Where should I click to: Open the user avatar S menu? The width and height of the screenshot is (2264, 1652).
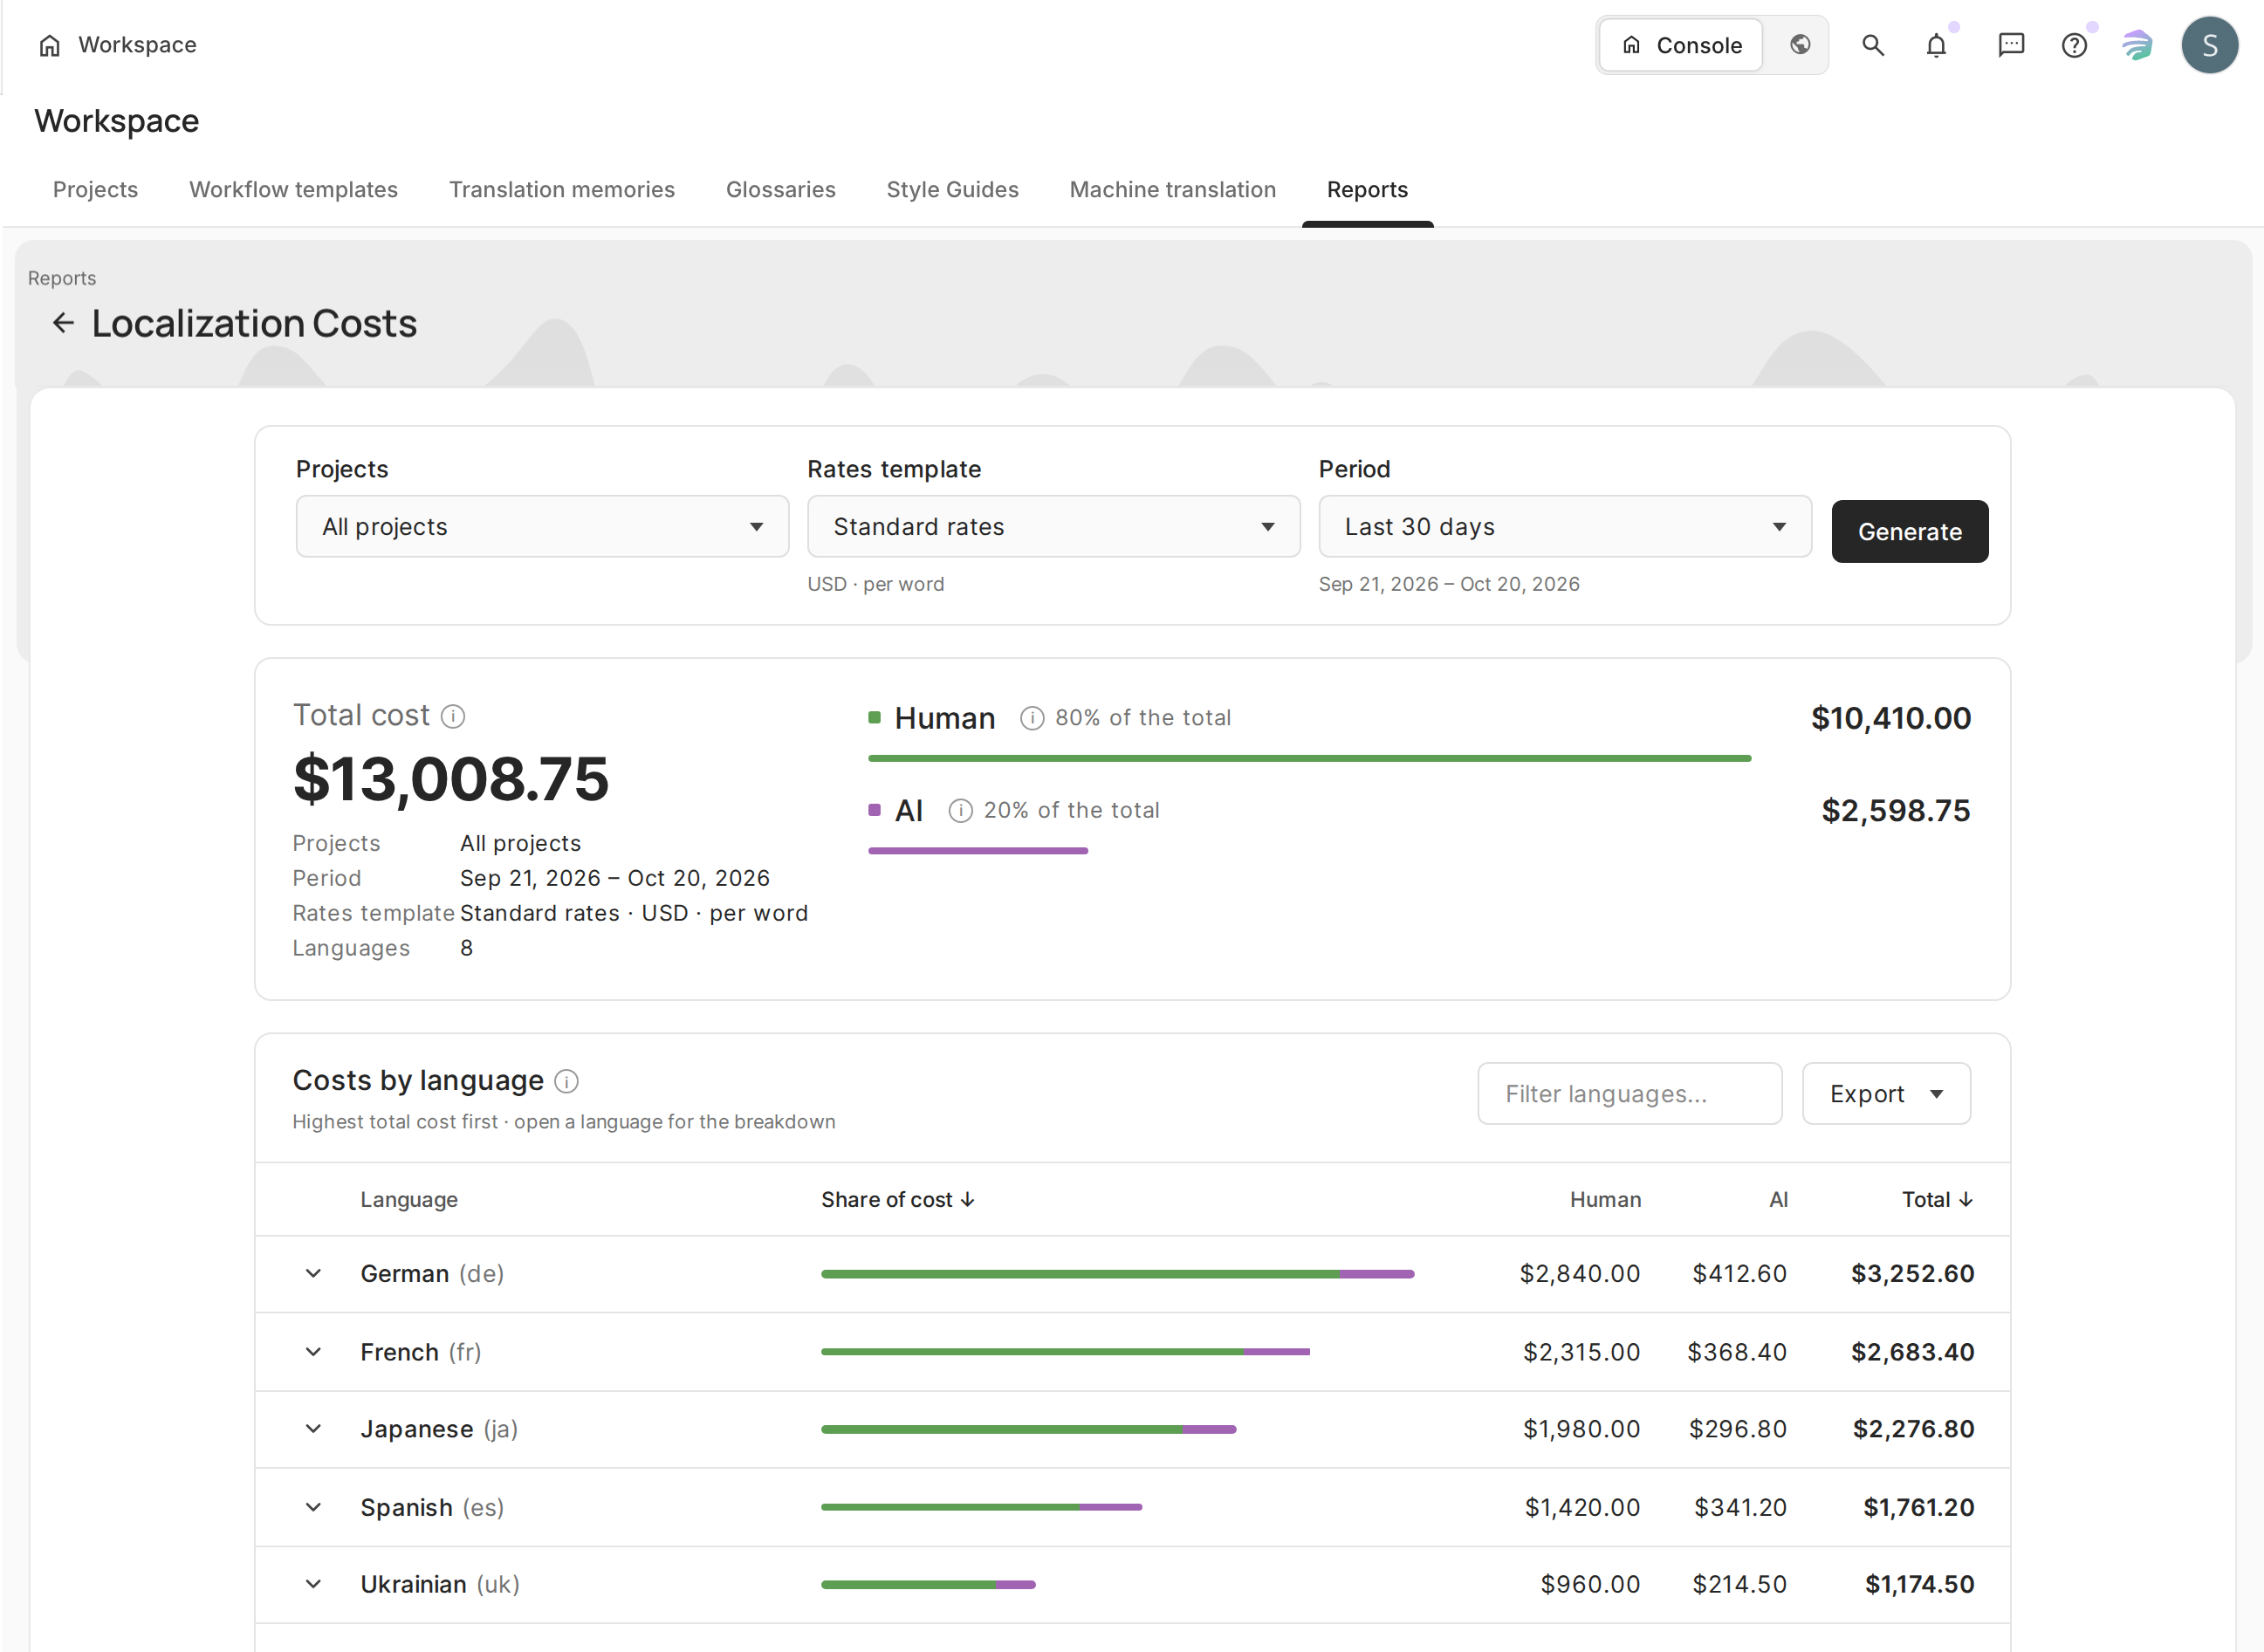[2210, 45]
